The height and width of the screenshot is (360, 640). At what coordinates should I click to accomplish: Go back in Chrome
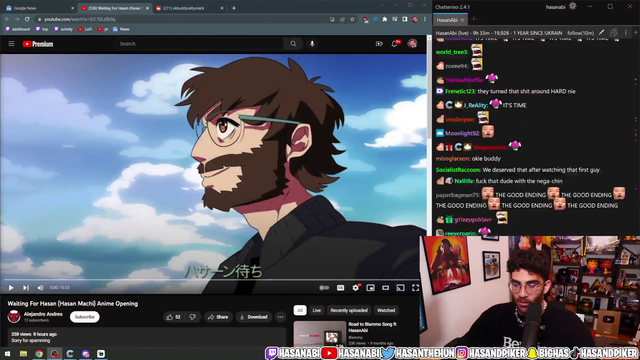pyautogui.click(x=7, y=19)
